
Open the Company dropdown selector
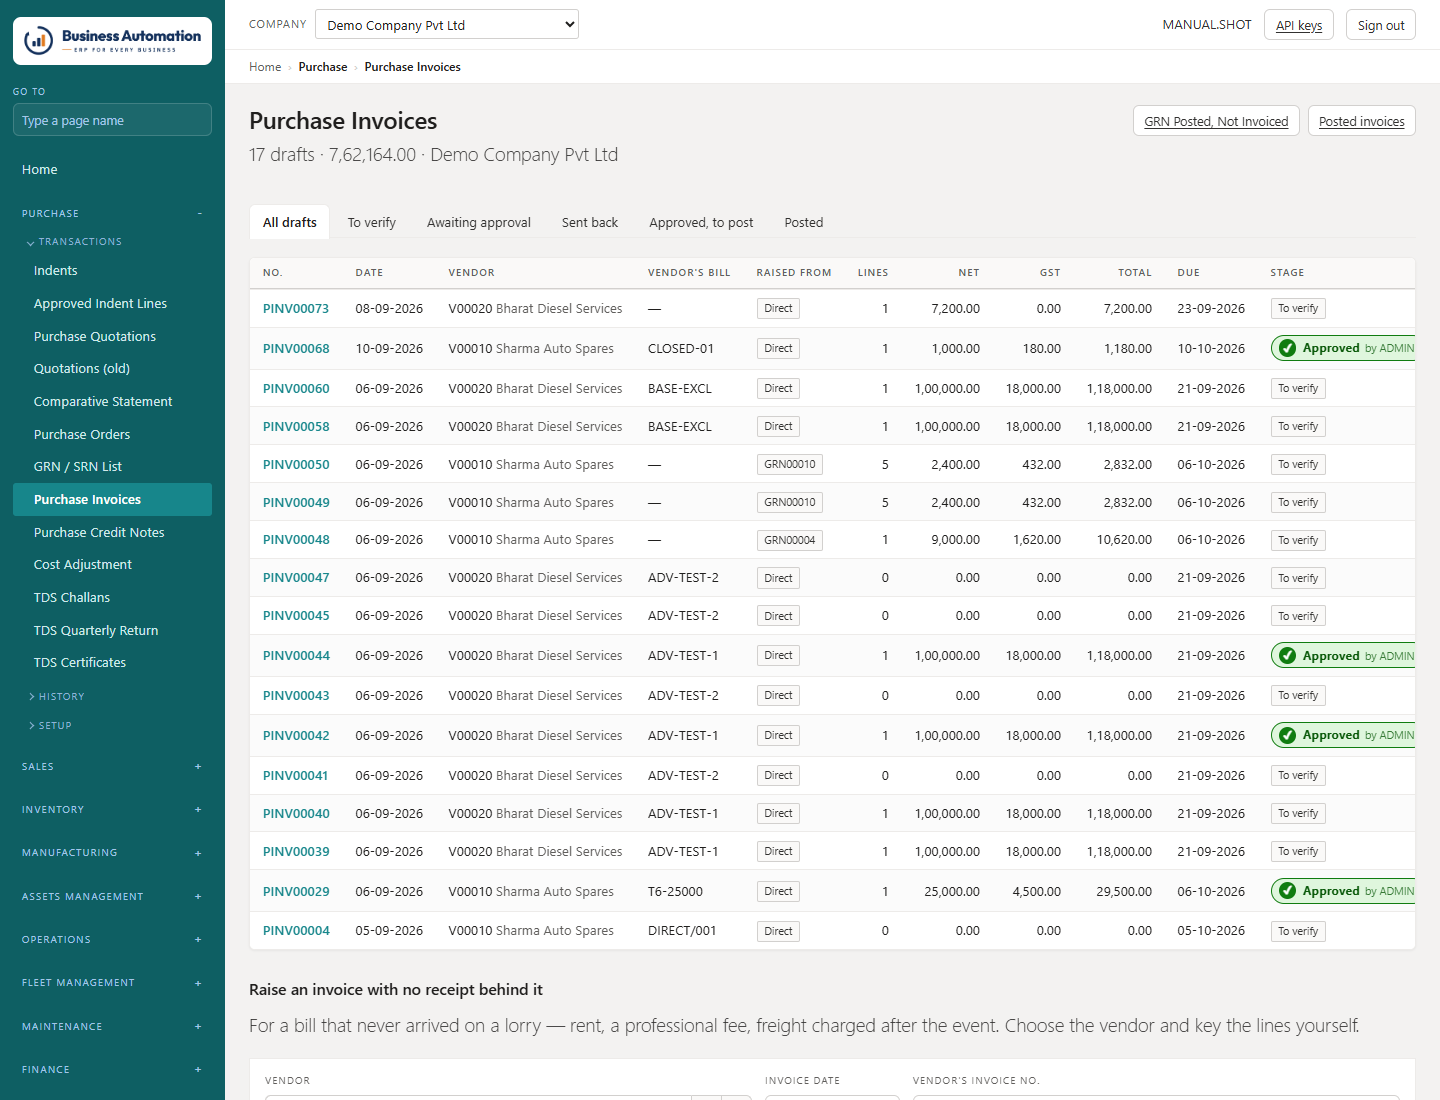[x=447, y=25]
